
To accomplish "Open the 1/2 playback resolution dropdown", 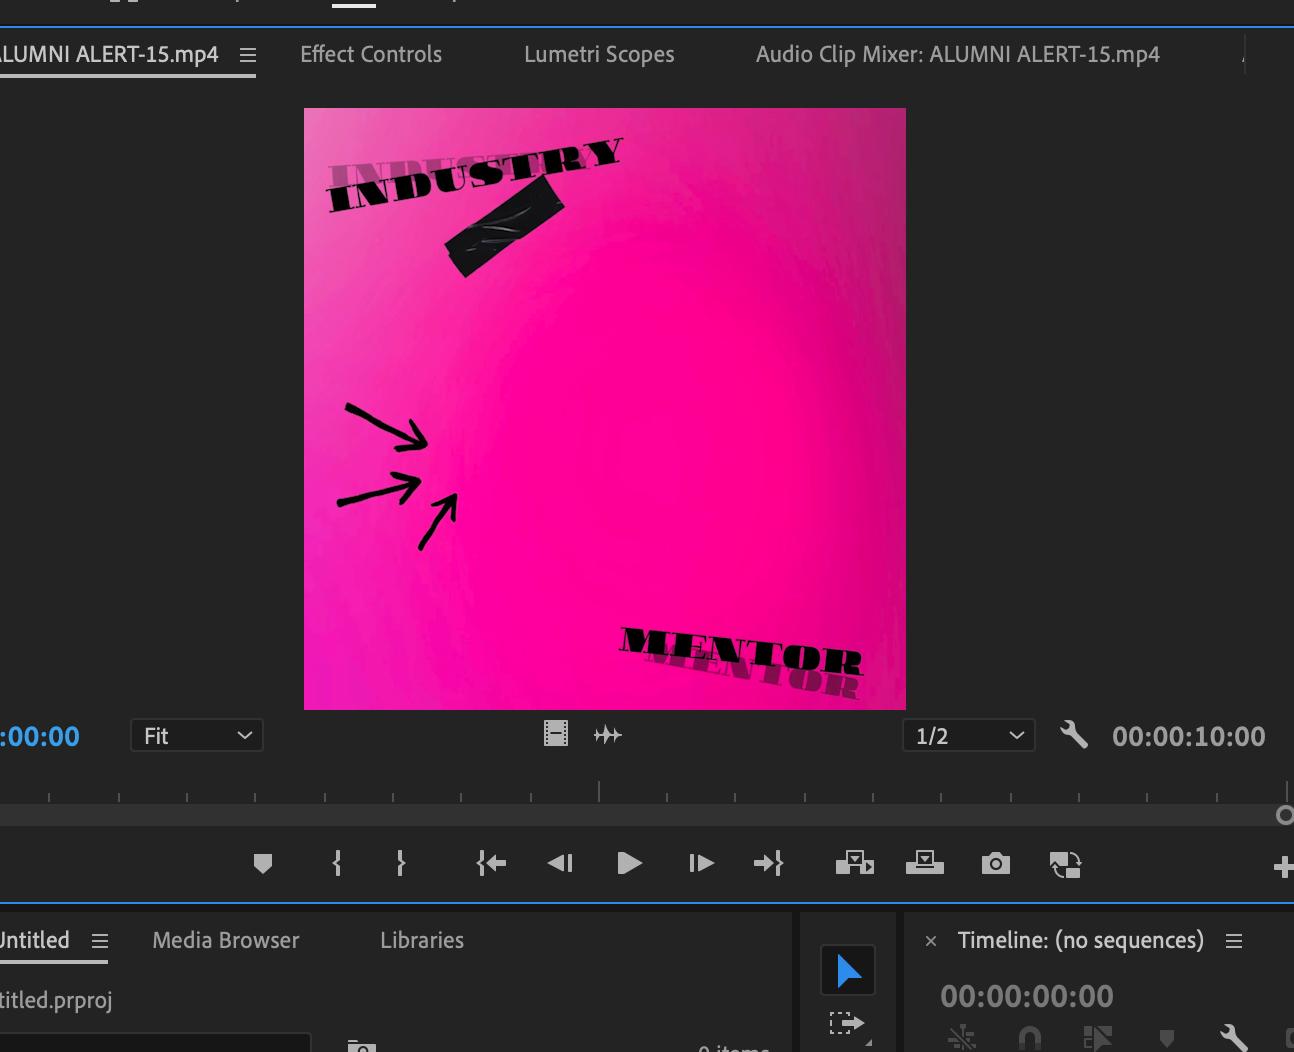I will point(968,736).
